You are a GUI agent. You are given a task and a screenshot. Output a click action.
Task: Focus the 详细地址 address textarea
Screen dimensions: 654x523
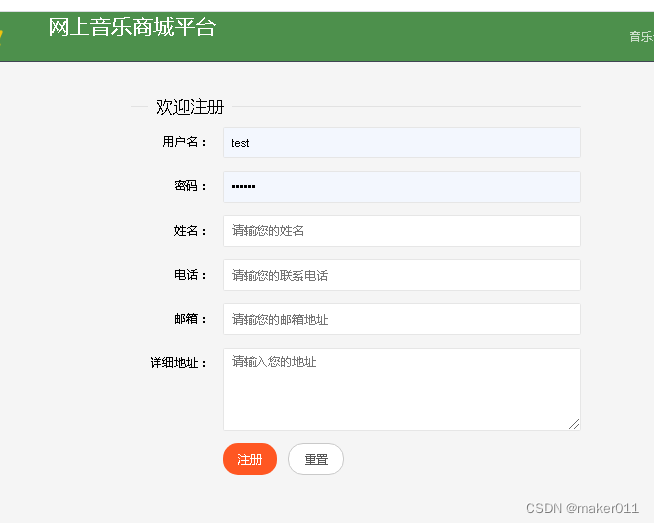coord(402,390)
